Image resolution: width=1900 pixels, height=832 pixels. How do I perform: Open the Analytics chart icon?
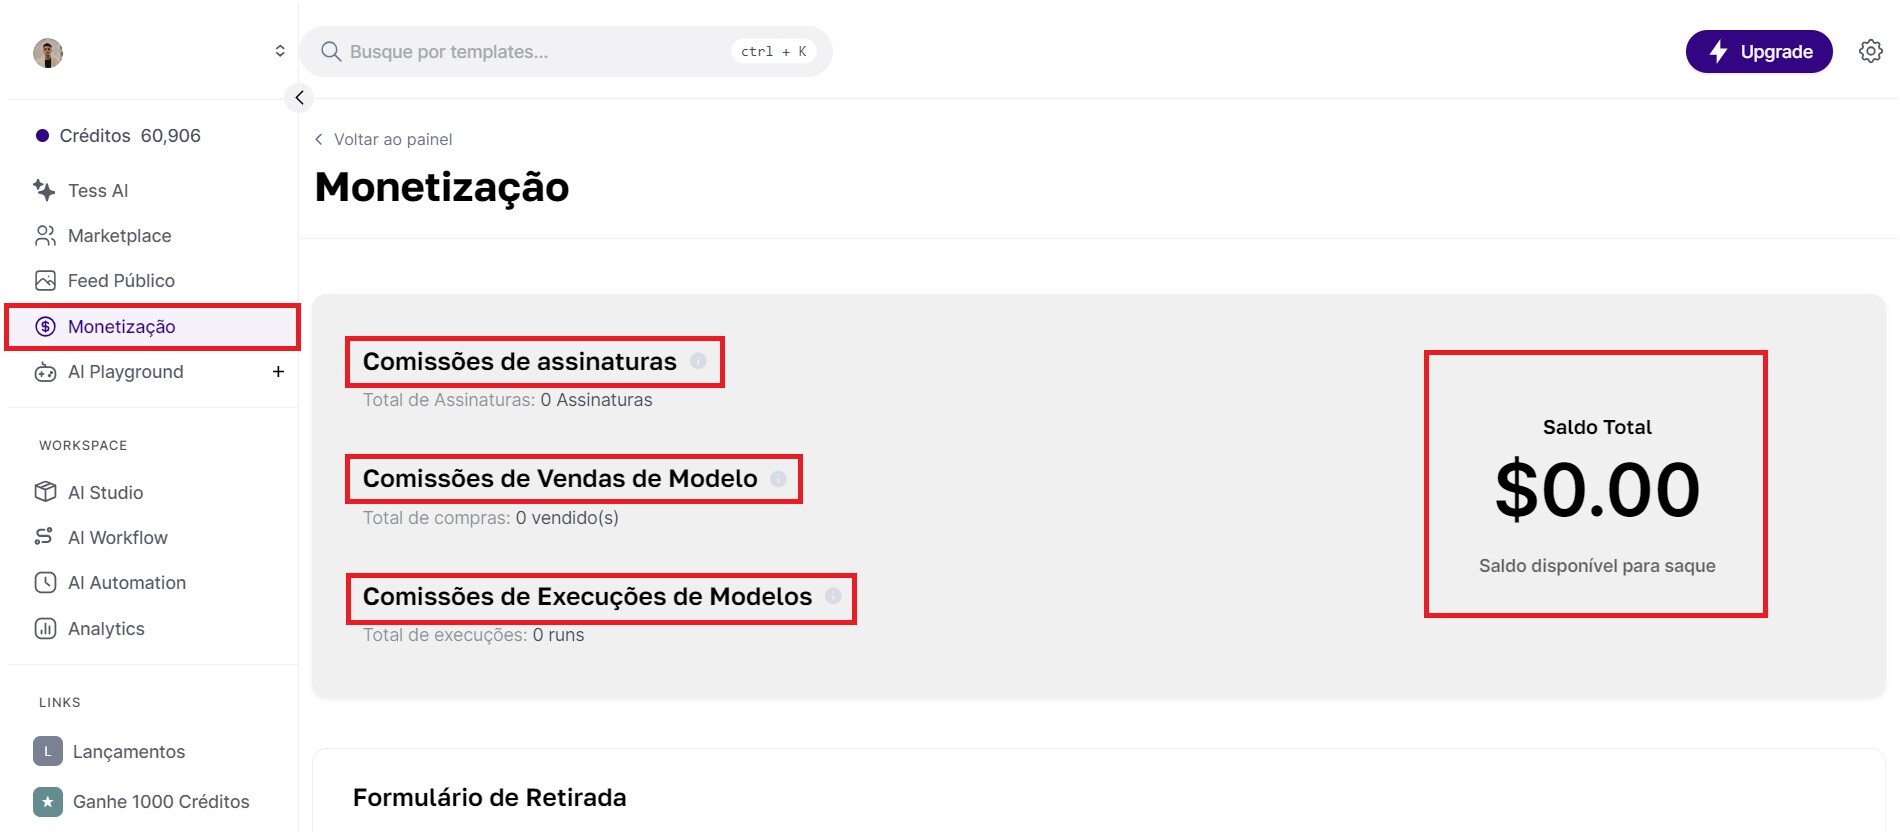tap(45, 629)
